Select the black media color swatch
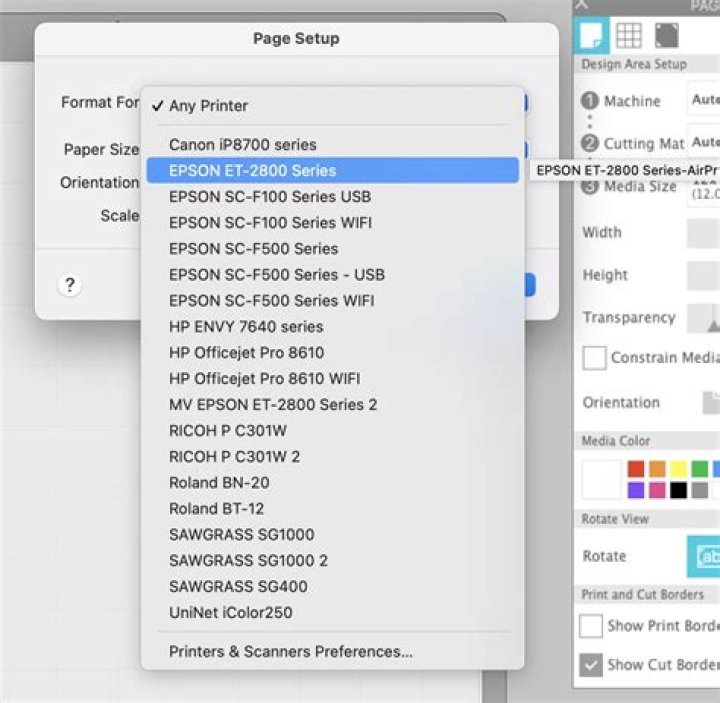Viewport: 720px width, 703px height. pos(678,490)
